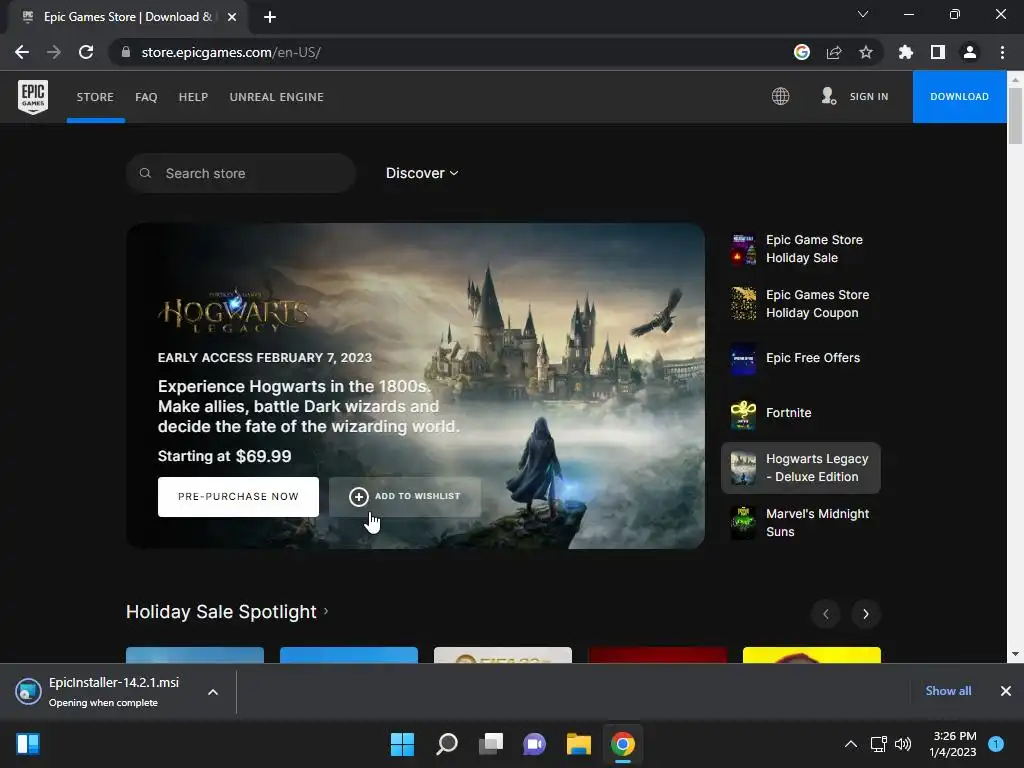
Task: Open the Chrome three-dot menu
Action: [1002, 52]
